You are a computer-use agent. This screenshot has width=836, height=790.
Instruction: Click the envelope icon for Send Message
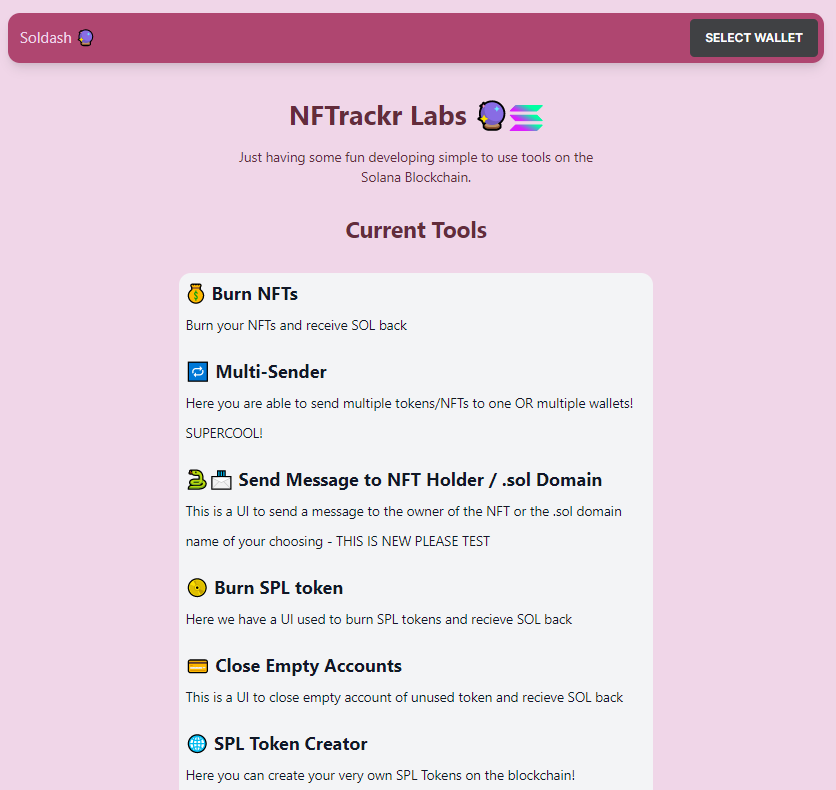[221, 480]
